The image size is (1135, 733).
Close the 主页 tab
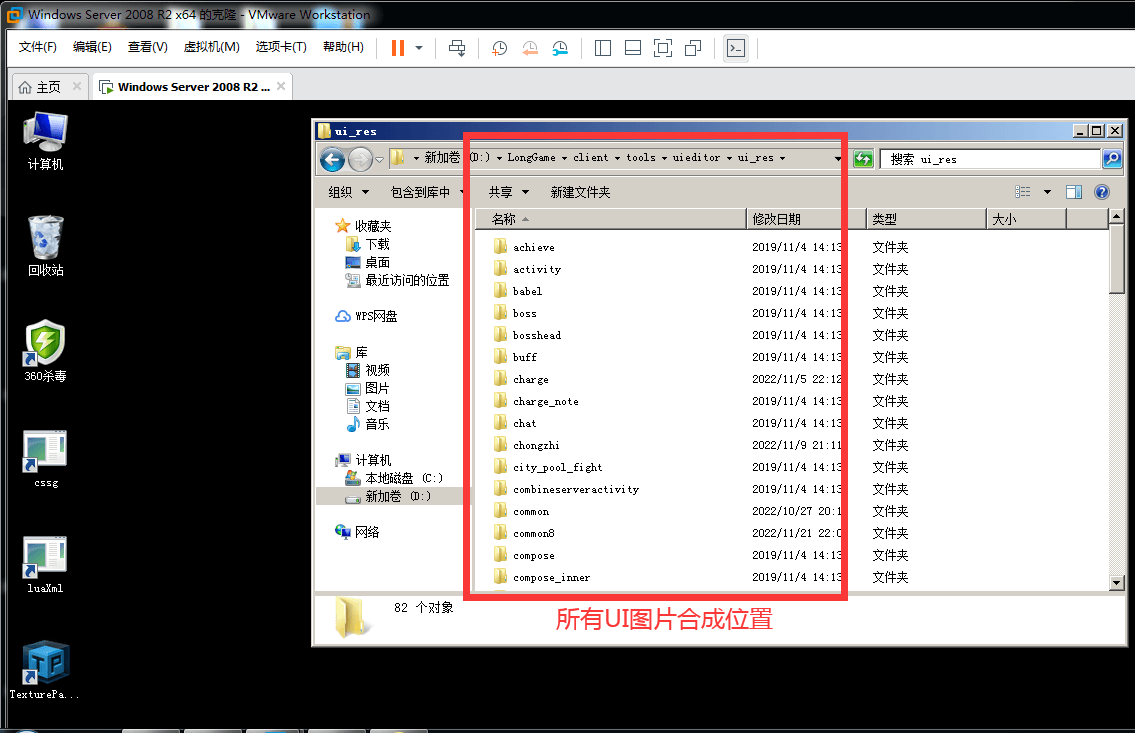coord(77,86)
